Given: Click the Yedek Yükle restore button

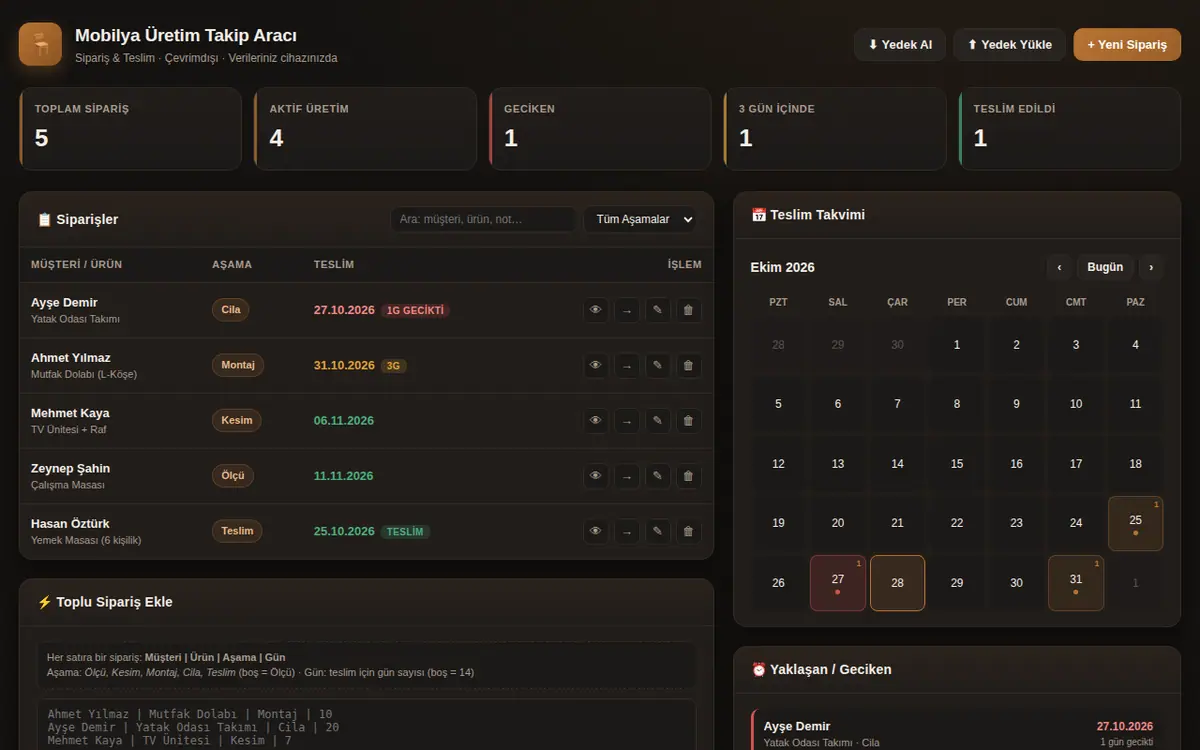Looking at the screenshot, I should 1009,45.
